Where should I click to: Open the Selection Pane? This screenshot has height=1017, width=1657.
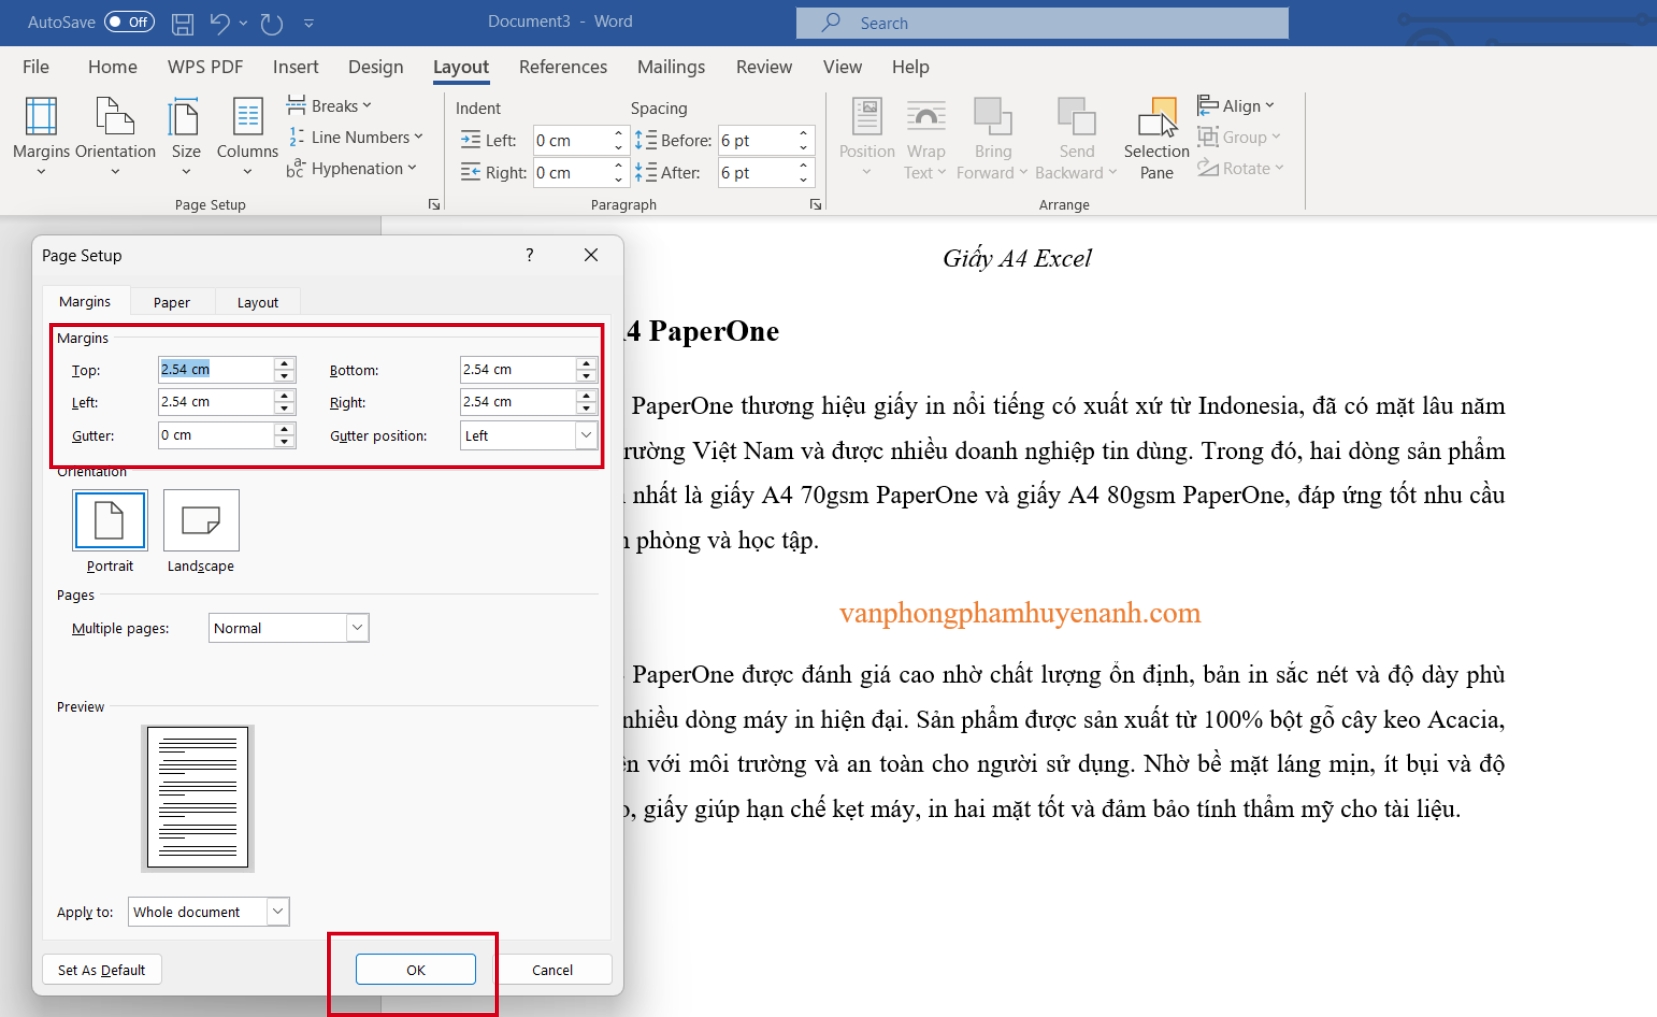pos(1157,137)
